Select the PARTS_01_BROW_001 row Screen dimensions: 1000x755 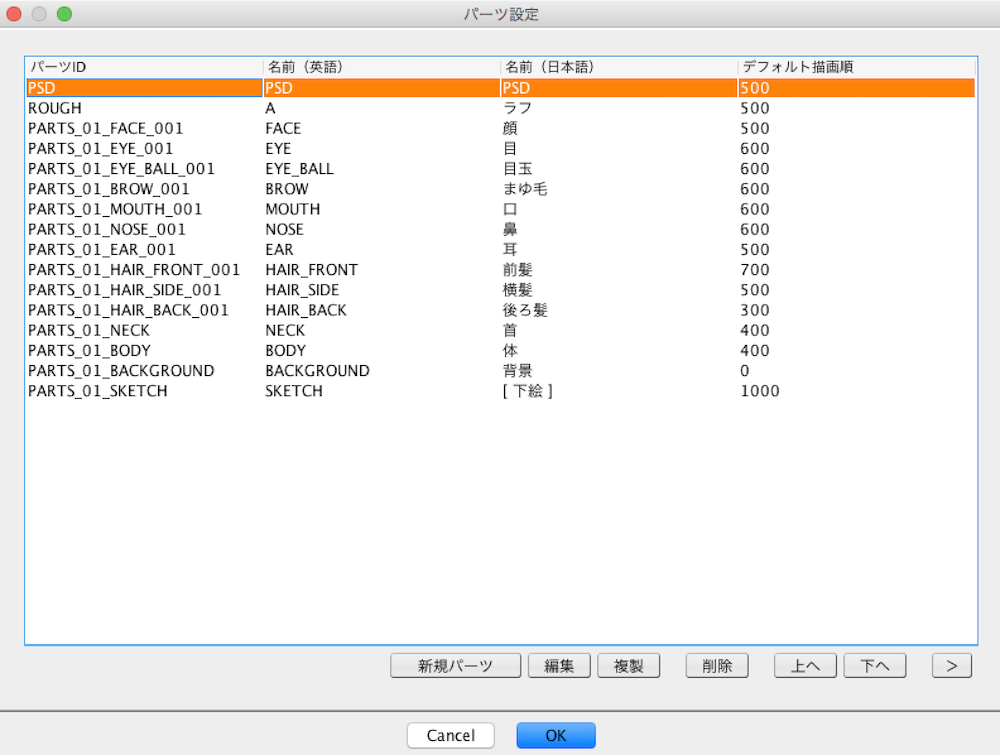pos(501,189)
